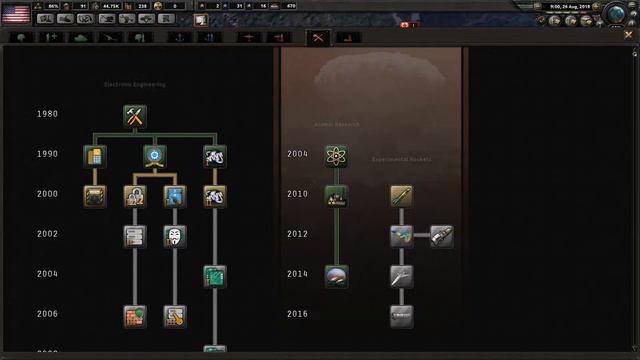Pick the 2004 green circuit board technology
This screenshot has height=360, width=640.
click(x=215, y=276)
